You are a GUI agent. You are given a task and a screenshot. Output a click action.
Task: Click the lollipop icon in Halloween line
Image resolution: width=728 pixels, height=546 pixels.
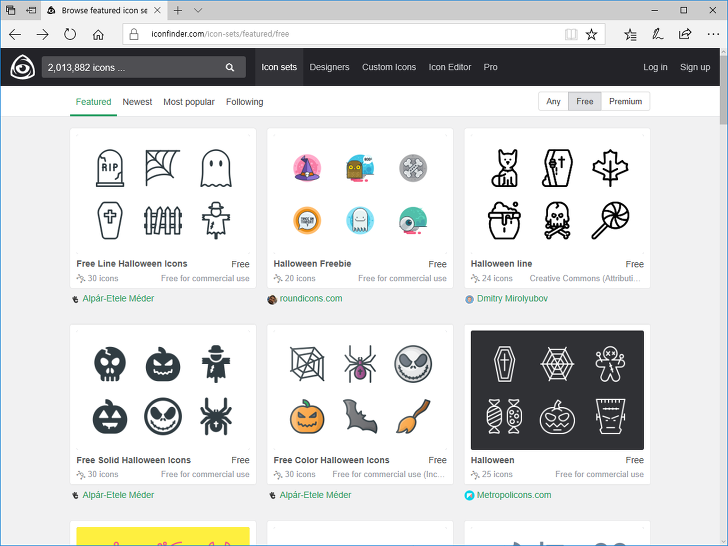(x=610, y=221)
